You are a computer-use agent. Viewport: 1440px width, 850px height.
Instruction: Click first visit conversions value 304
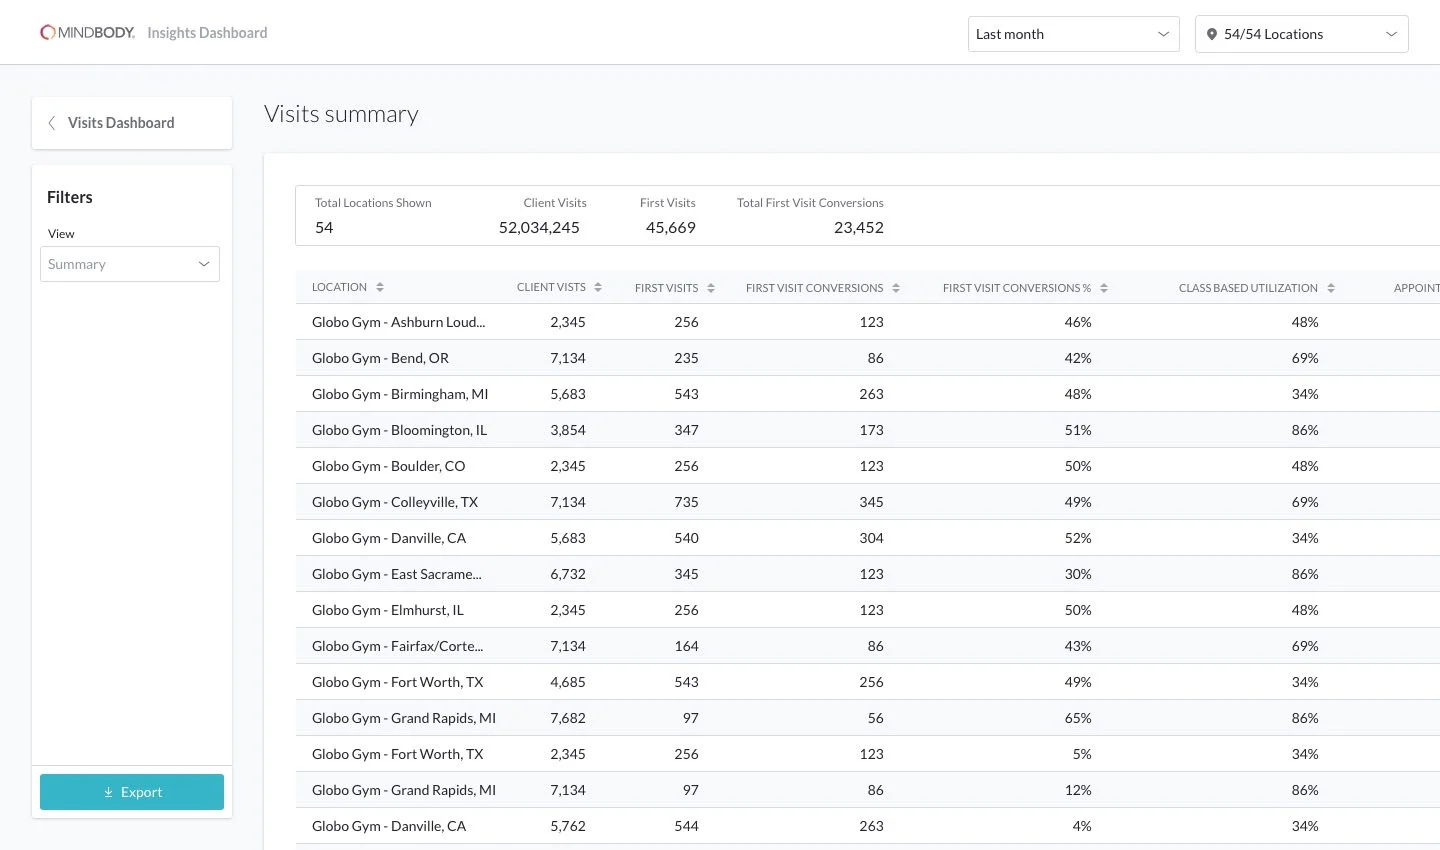click(x=871, y=538)
